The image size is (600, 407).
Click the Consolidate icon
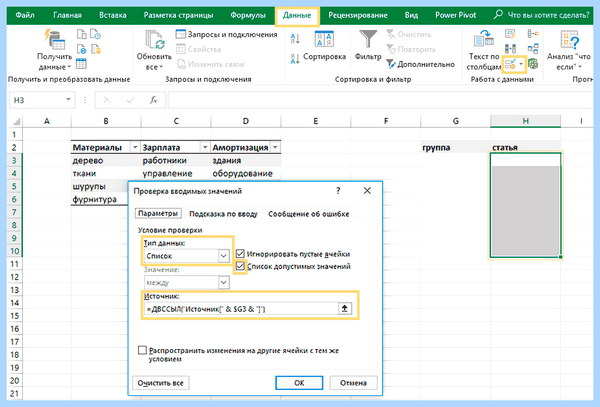click(x=533, y=34)
